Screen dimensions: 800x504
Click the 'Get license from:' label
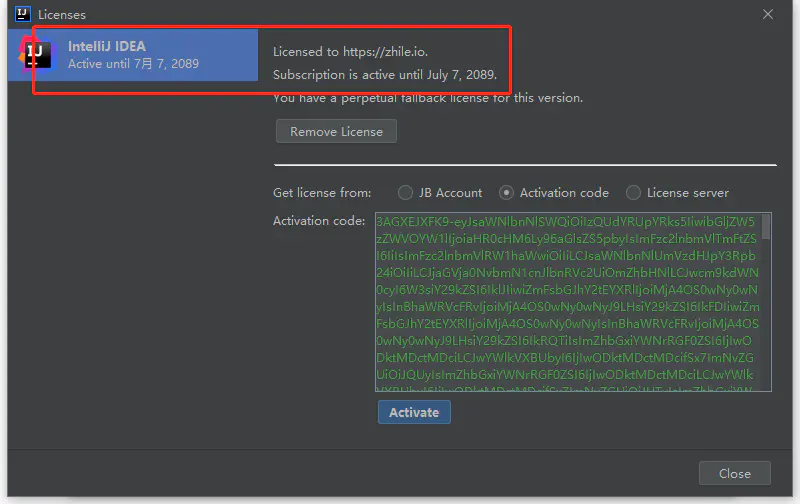click(322, 193)
